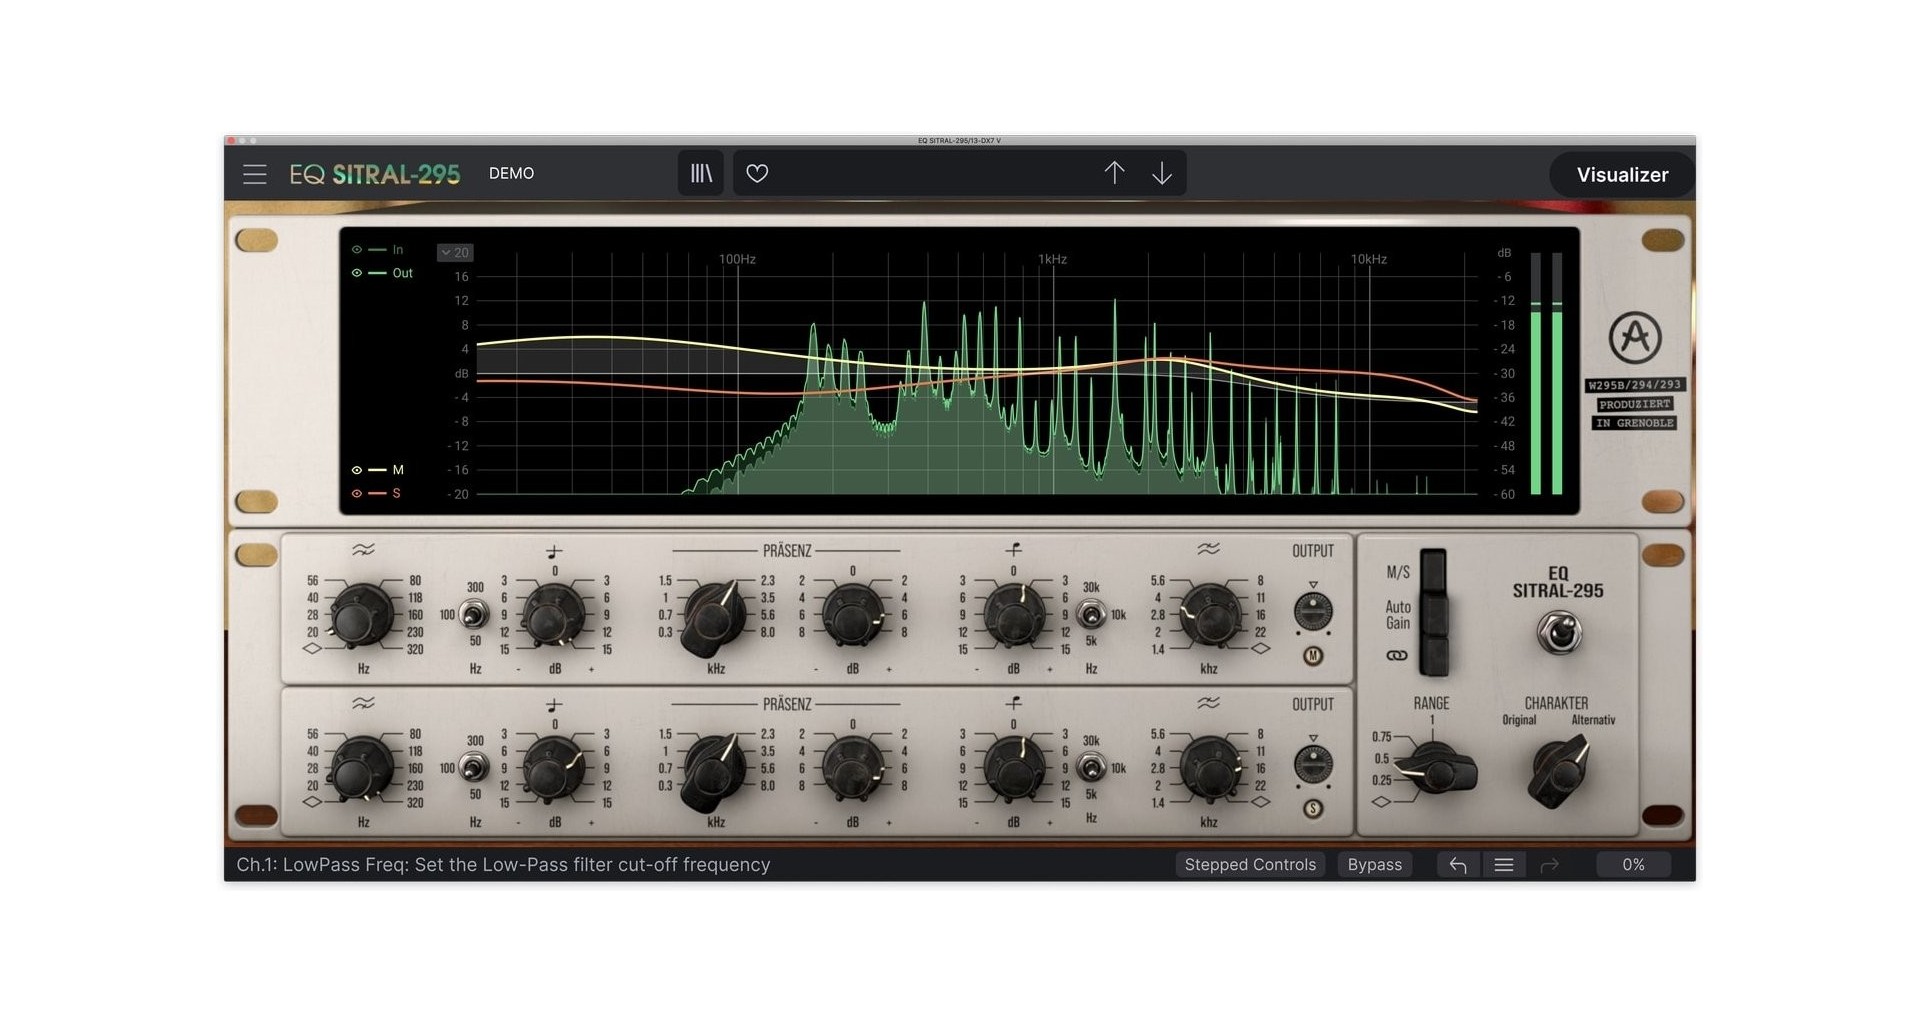This screenshot has height=1023, width=1920.
Task: Click the shelf symbol above the S channel's high dB knob
Action: (x=1013, y=703)
